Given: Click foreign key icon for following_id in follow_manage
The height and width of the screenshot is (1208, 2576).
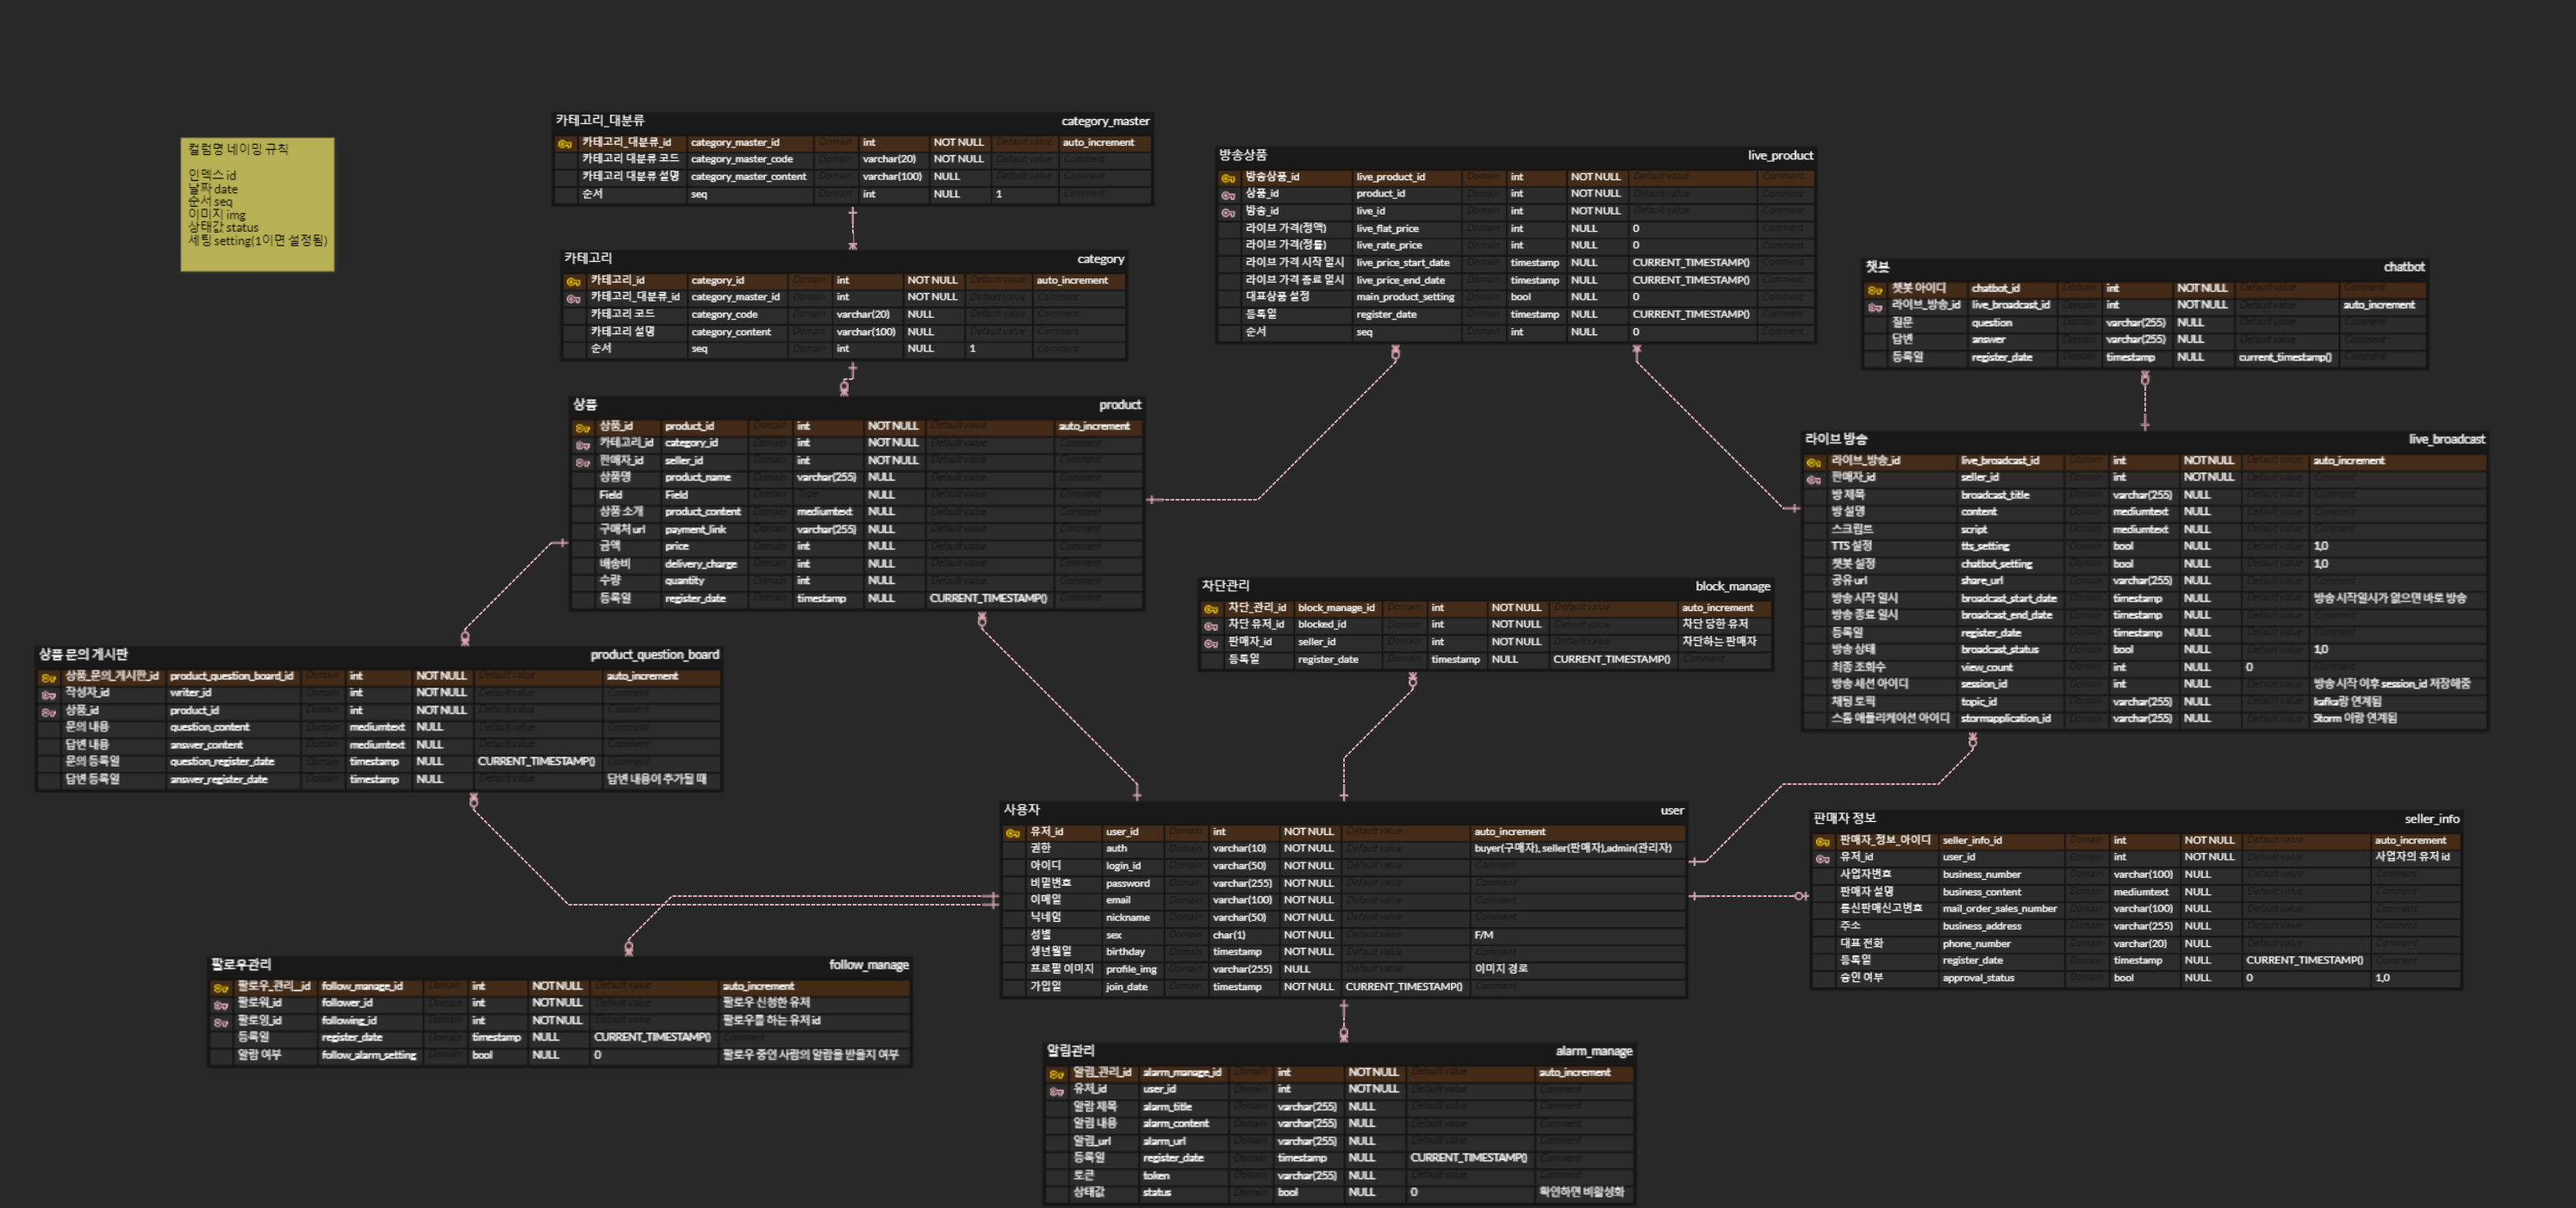Looking at the screenshot, I should (221, 1022).
